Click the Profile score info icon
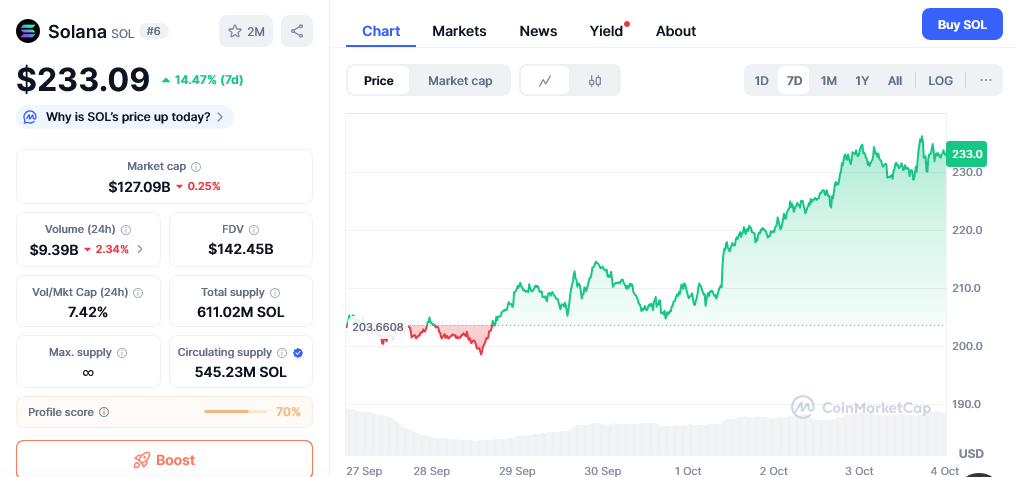Screen dimensions: 1016x477 pos(105,412)
